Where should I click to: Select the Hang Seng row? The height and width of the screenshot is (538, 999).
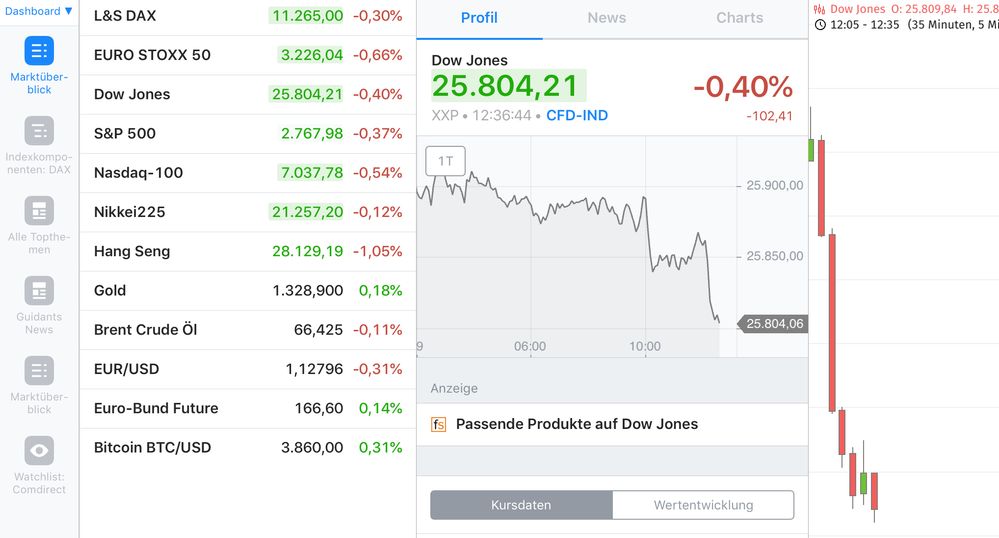pos(247,251)
